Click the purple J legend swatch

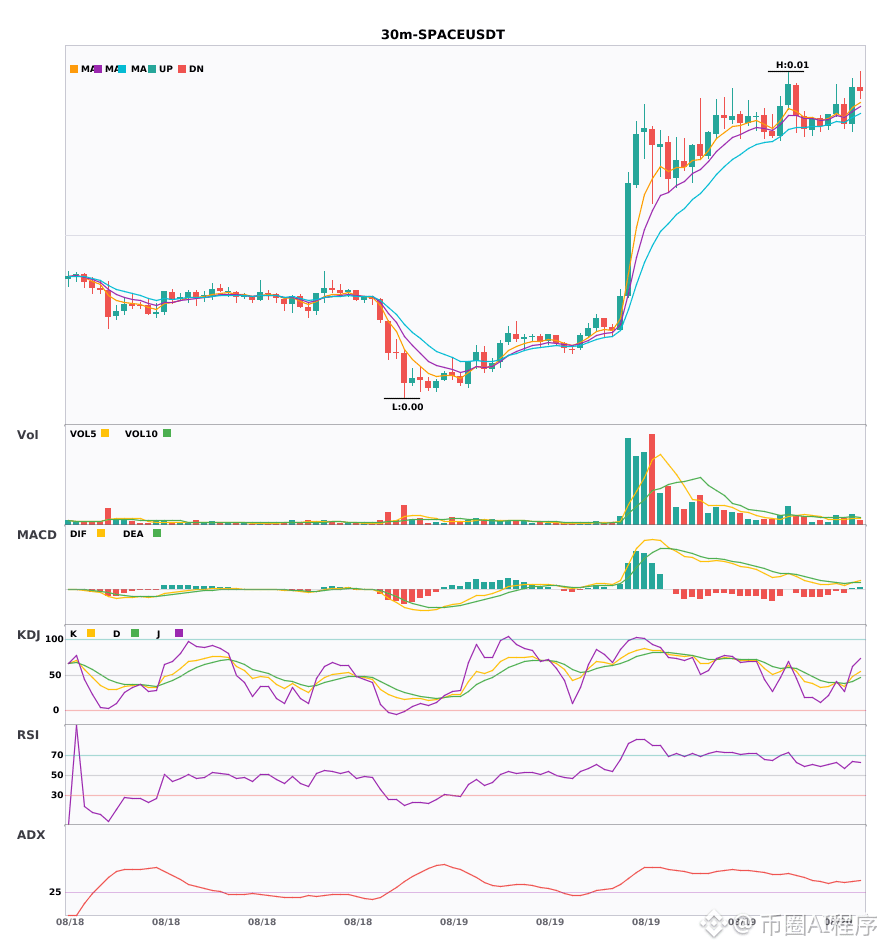[x=179, y=633]
